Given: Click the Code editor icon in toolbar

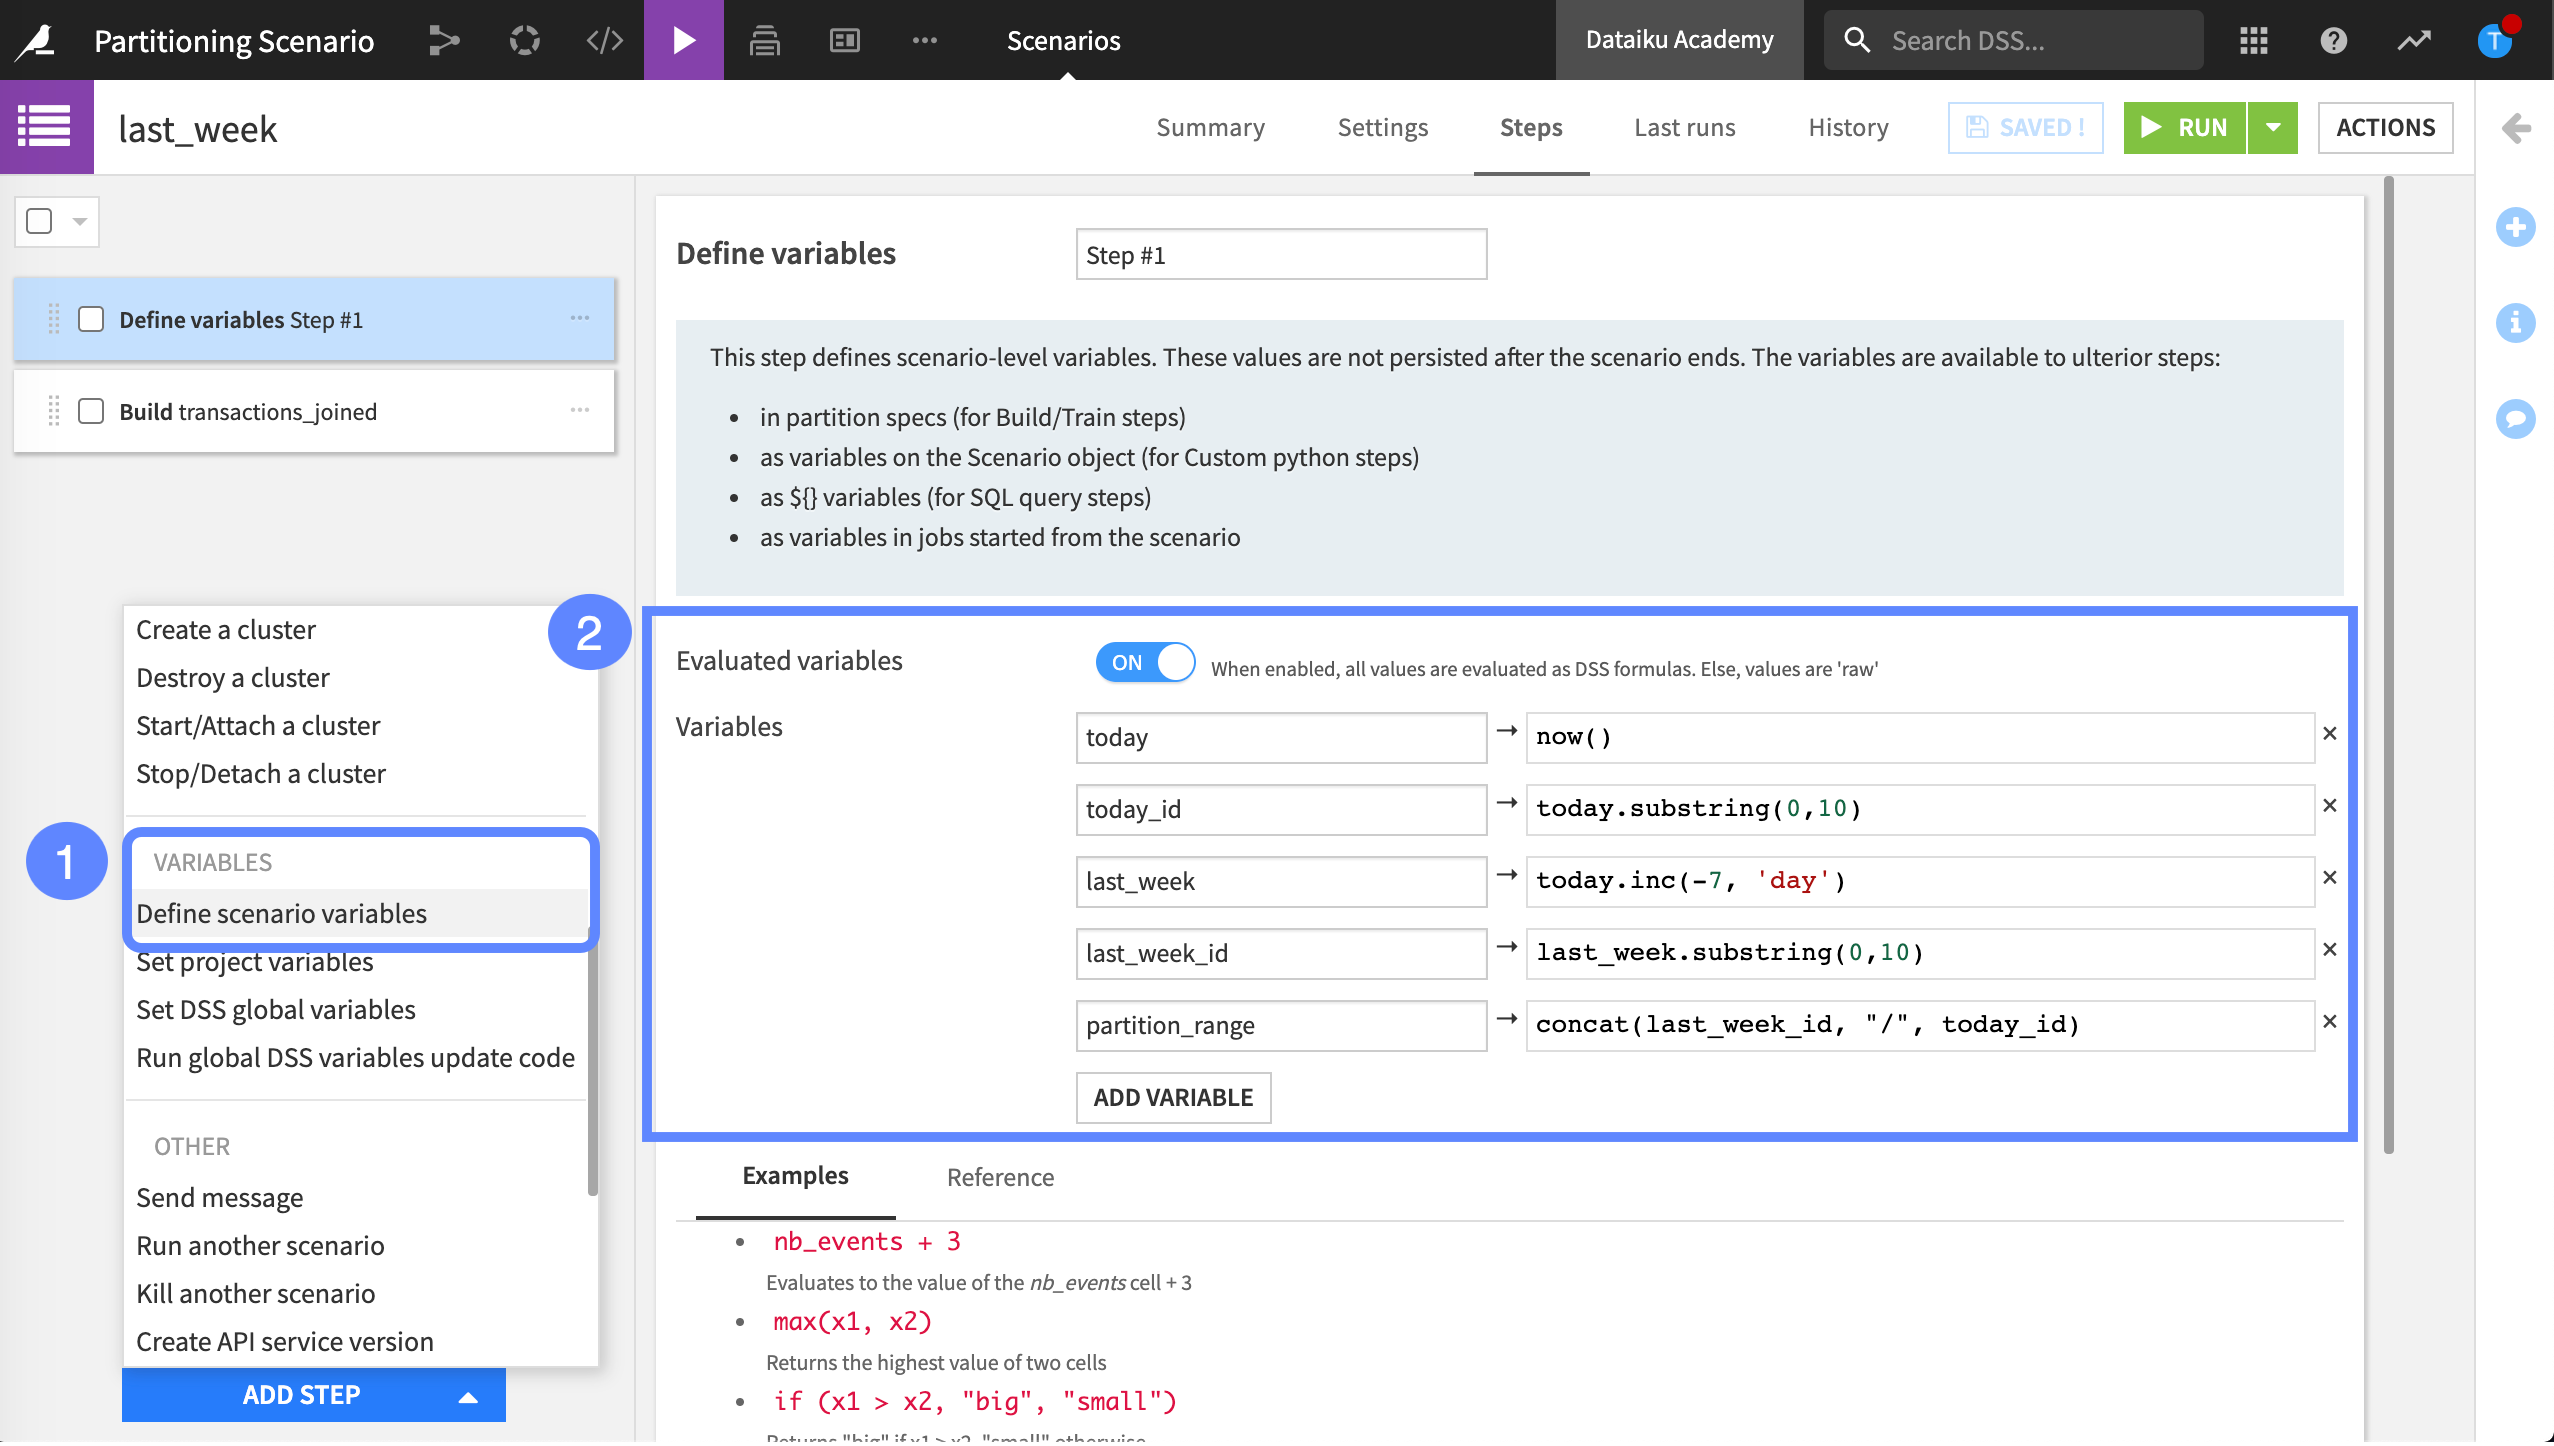Looking at the screenshot, I should point(603,39).
